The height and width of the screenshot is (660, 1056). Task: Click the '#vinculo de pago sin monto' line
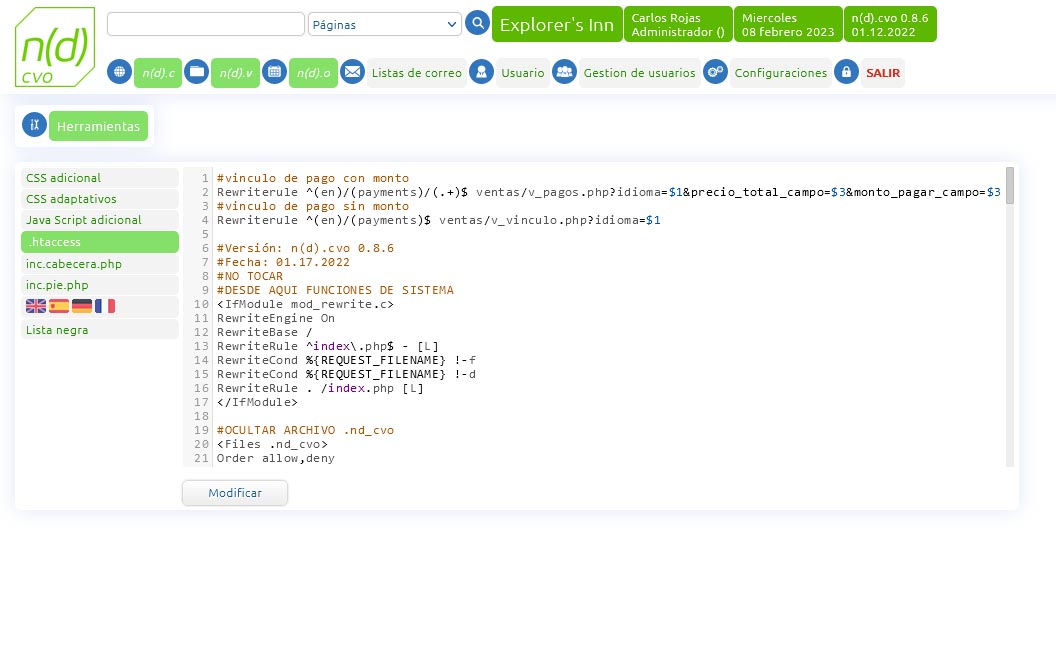pos(312,206)
